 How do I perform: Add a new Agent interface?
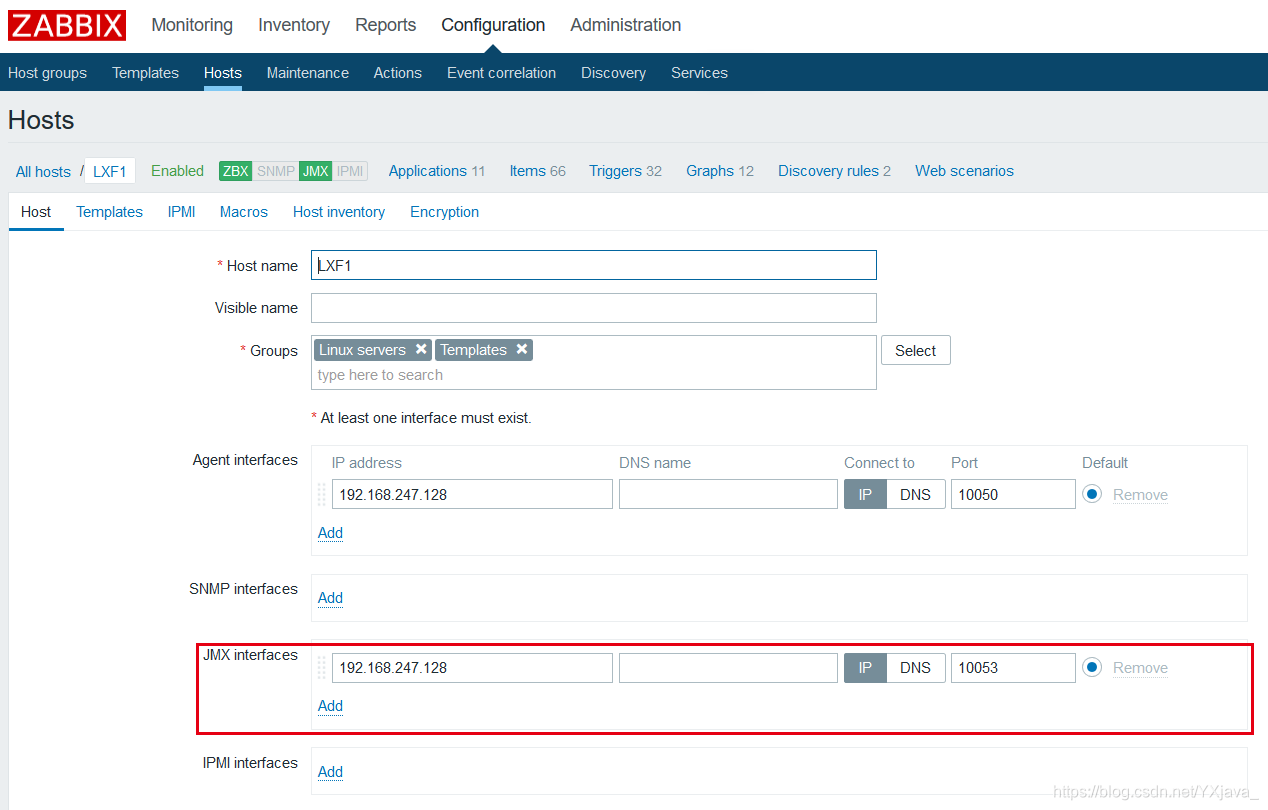(x=330, y=533)
